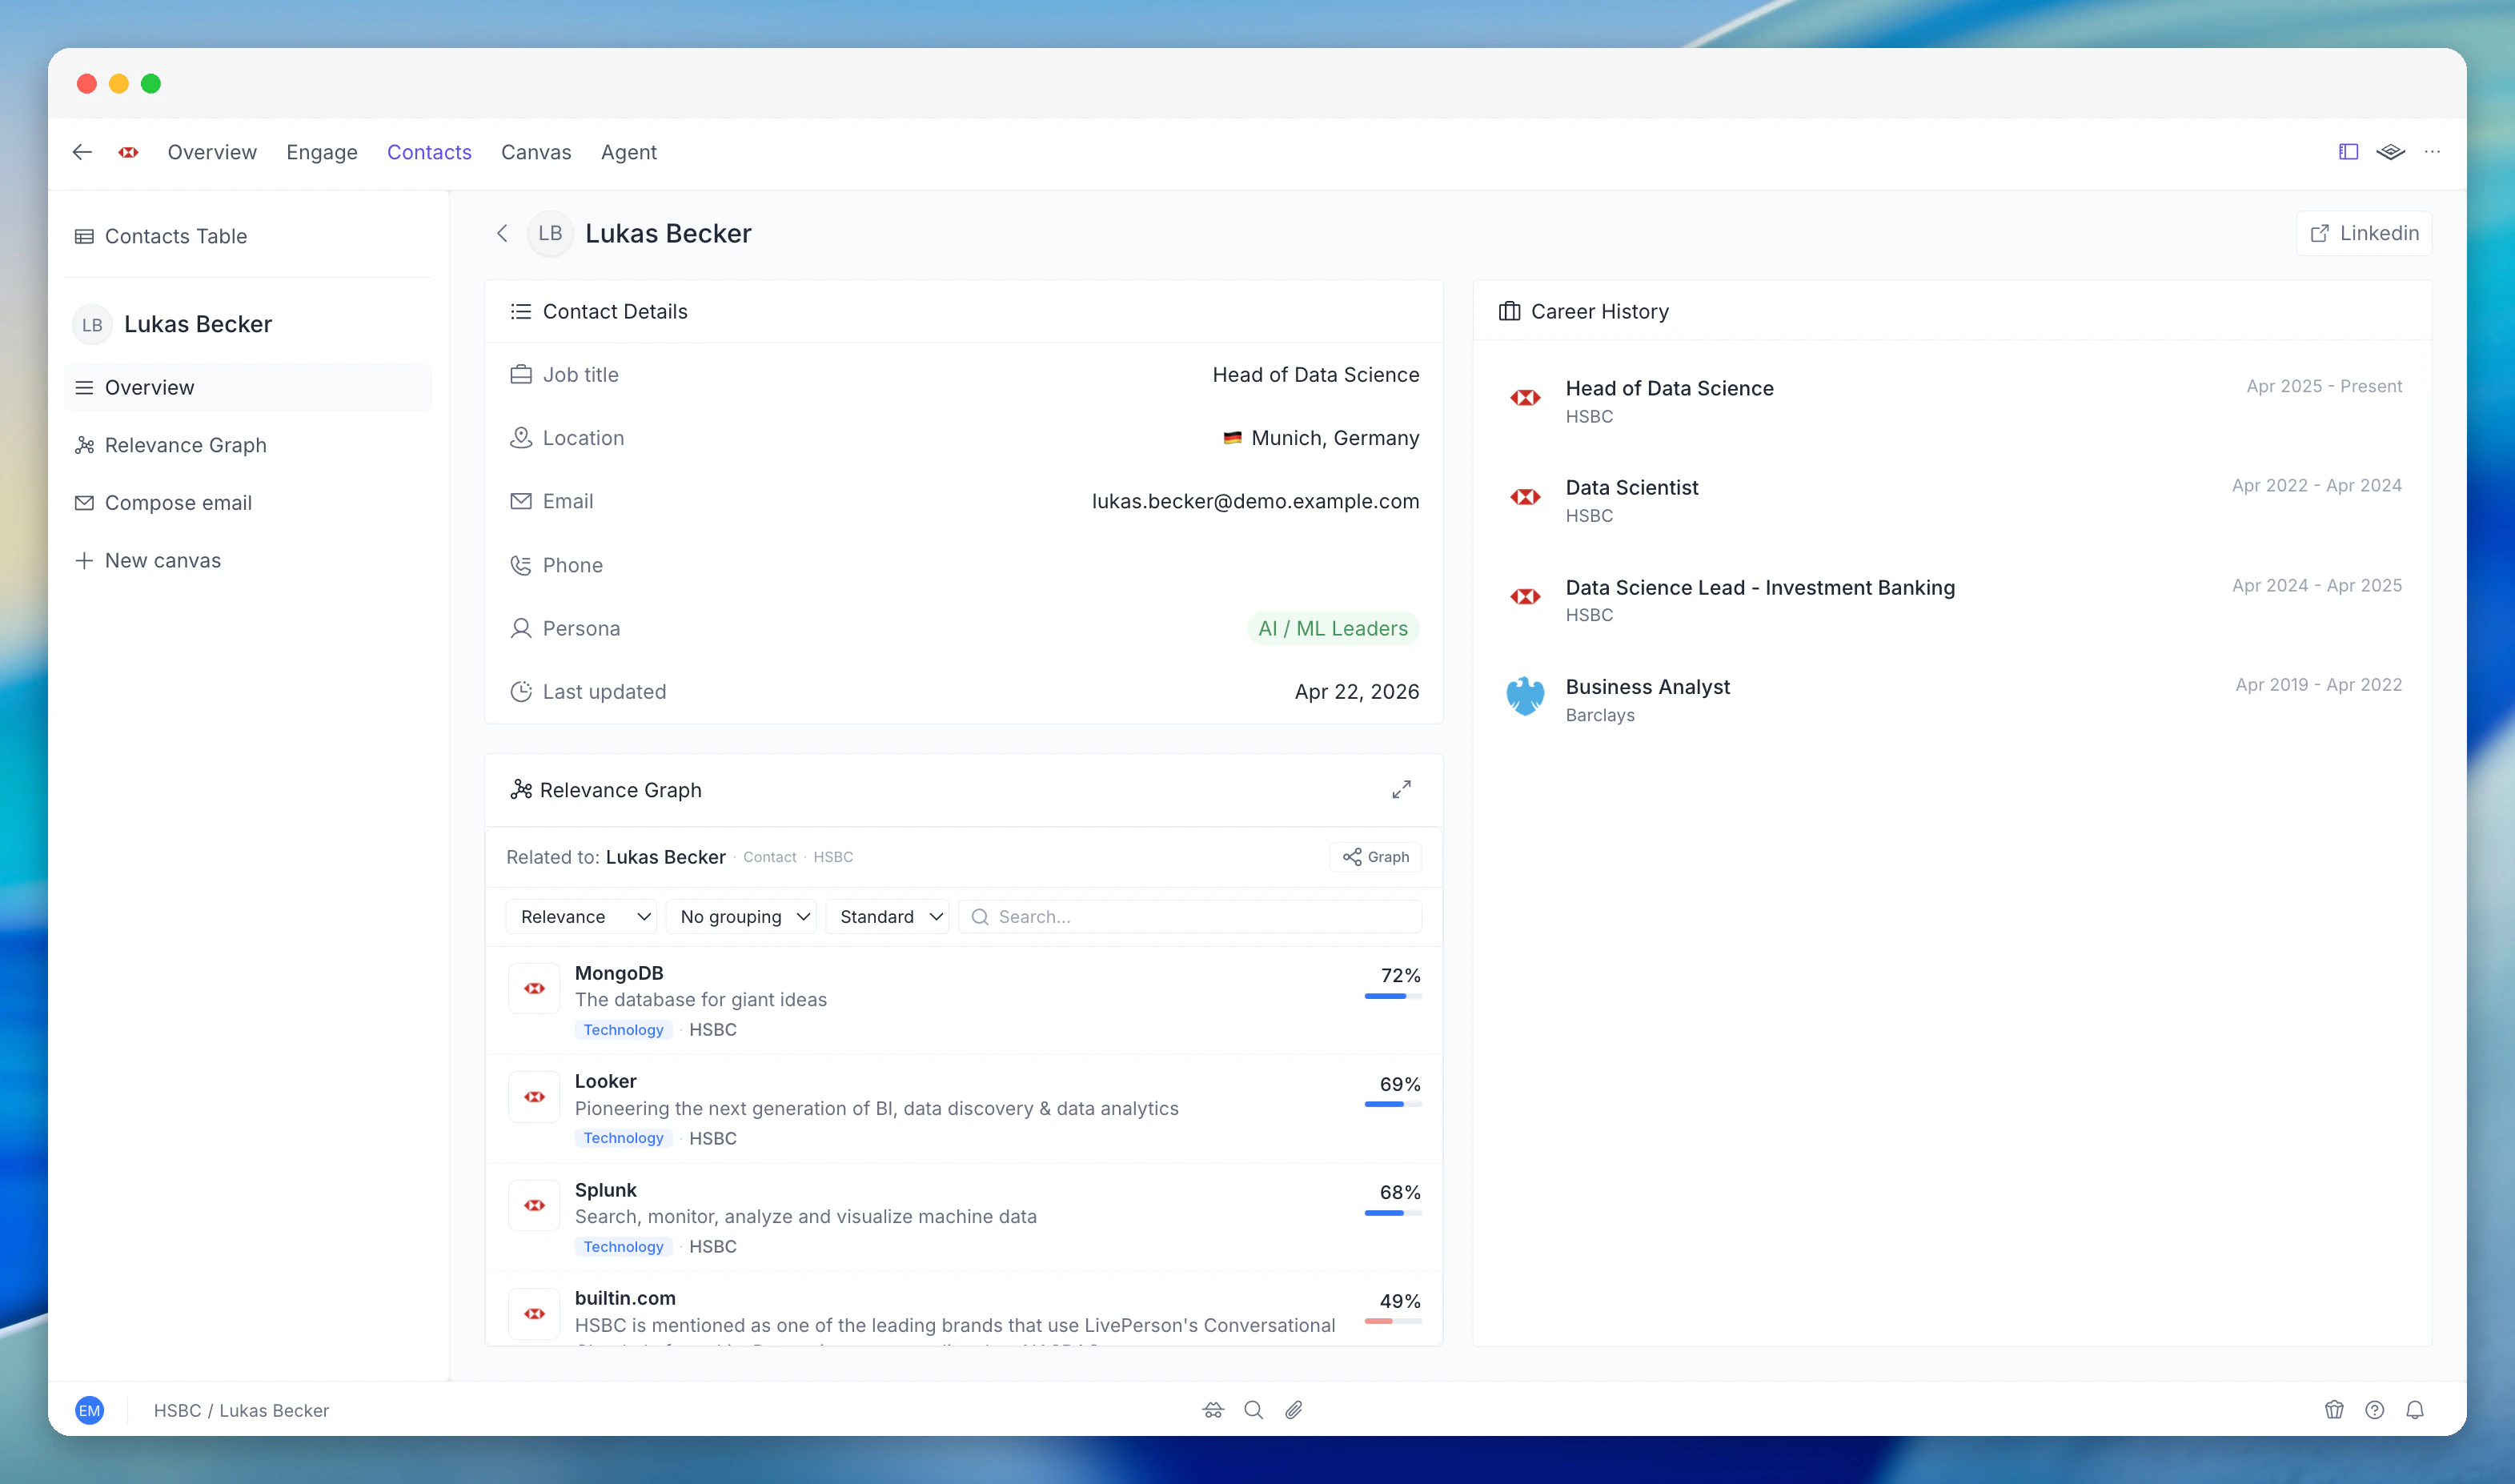
Task: Click the HSBC logo in the top navigation
Action: pos(129,152)
